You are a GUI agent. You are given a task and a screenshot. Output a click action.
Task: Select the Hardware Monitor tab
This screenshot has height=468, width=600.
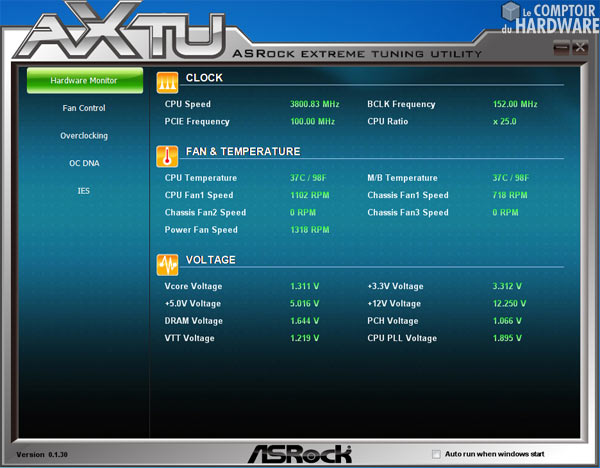pyautogui.click(x=85, y=80)
